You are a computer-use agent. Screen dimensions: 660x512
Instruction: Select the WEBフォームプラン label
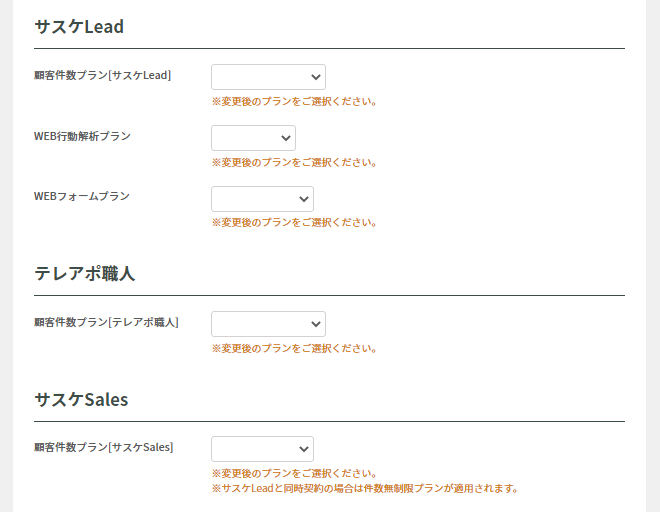pos(81,197)
